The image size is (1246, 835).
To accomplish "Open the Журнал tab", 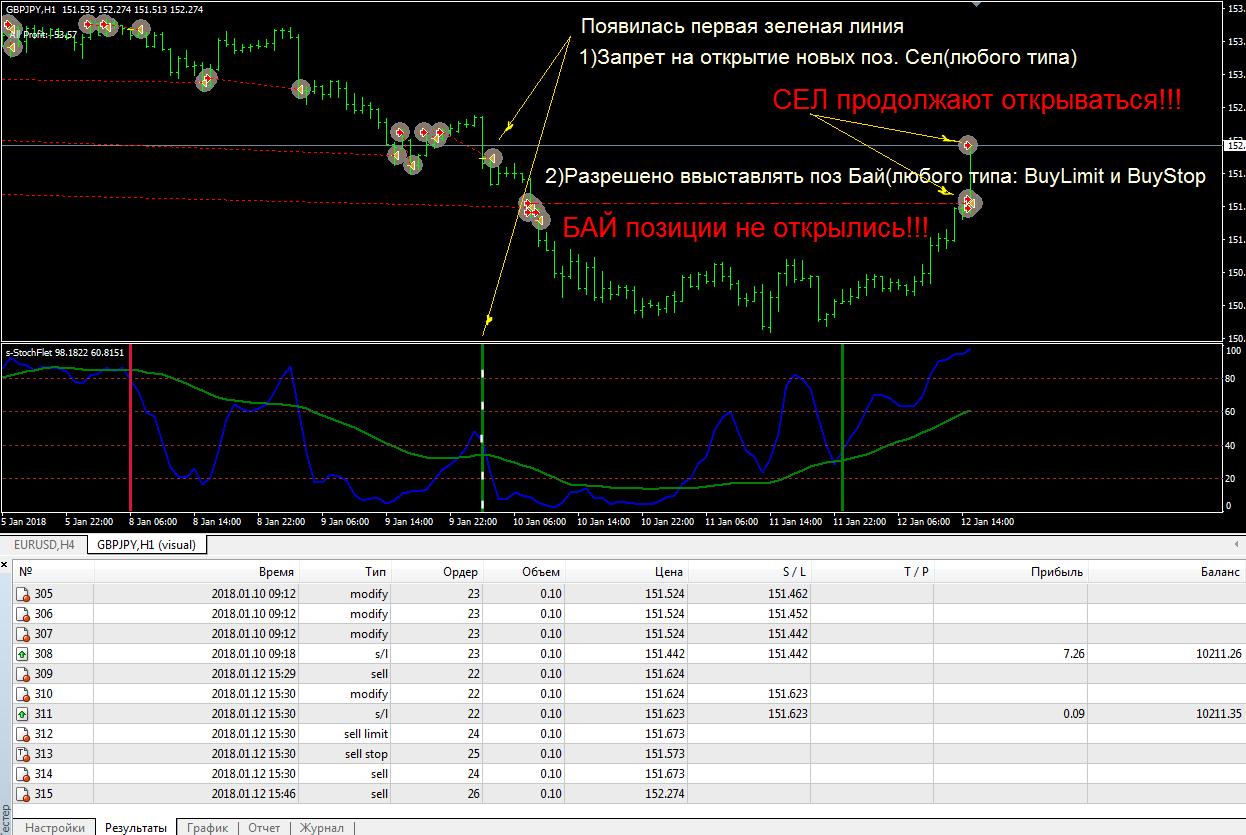I will [x=322, y=828].
